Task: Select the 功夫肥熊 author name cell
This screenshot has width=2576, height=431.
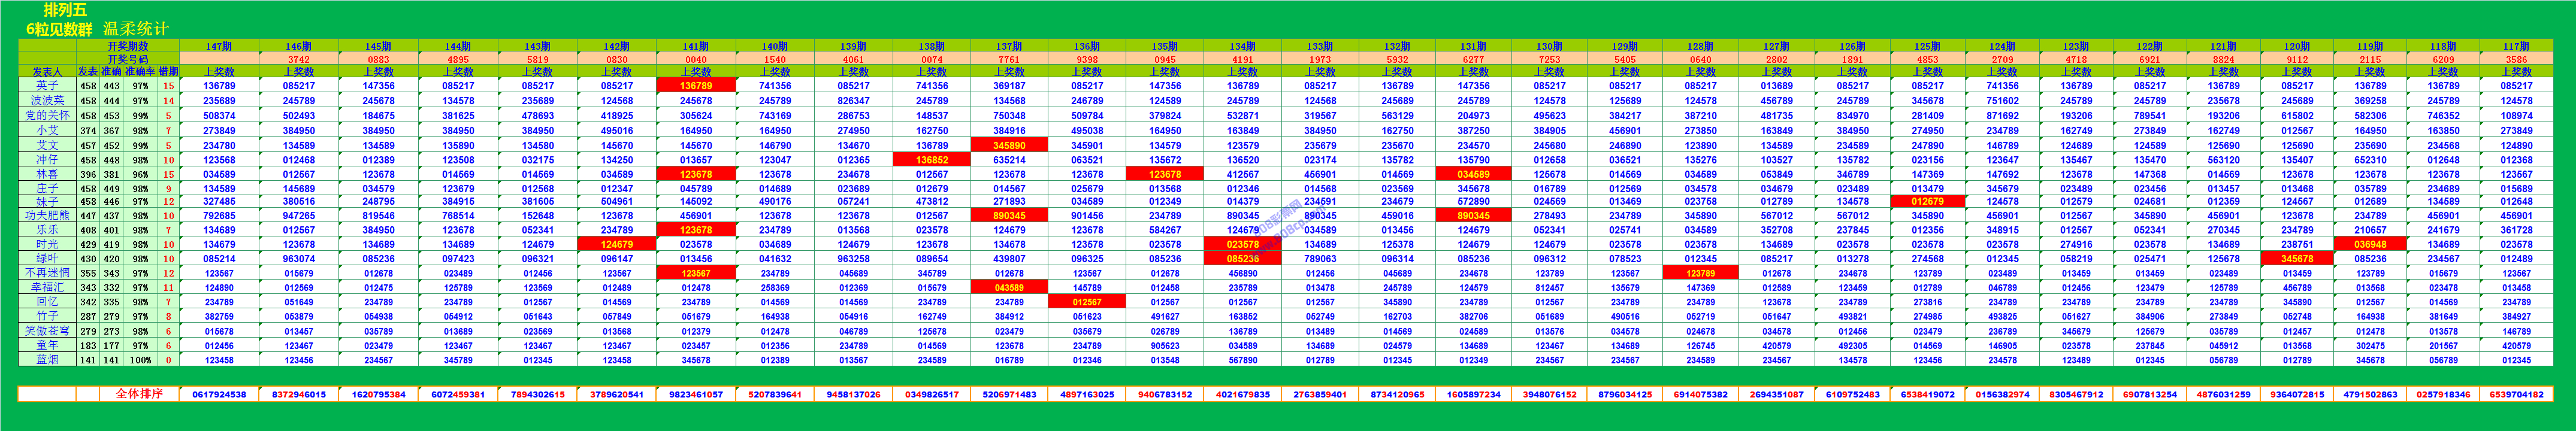Action: 47,215
